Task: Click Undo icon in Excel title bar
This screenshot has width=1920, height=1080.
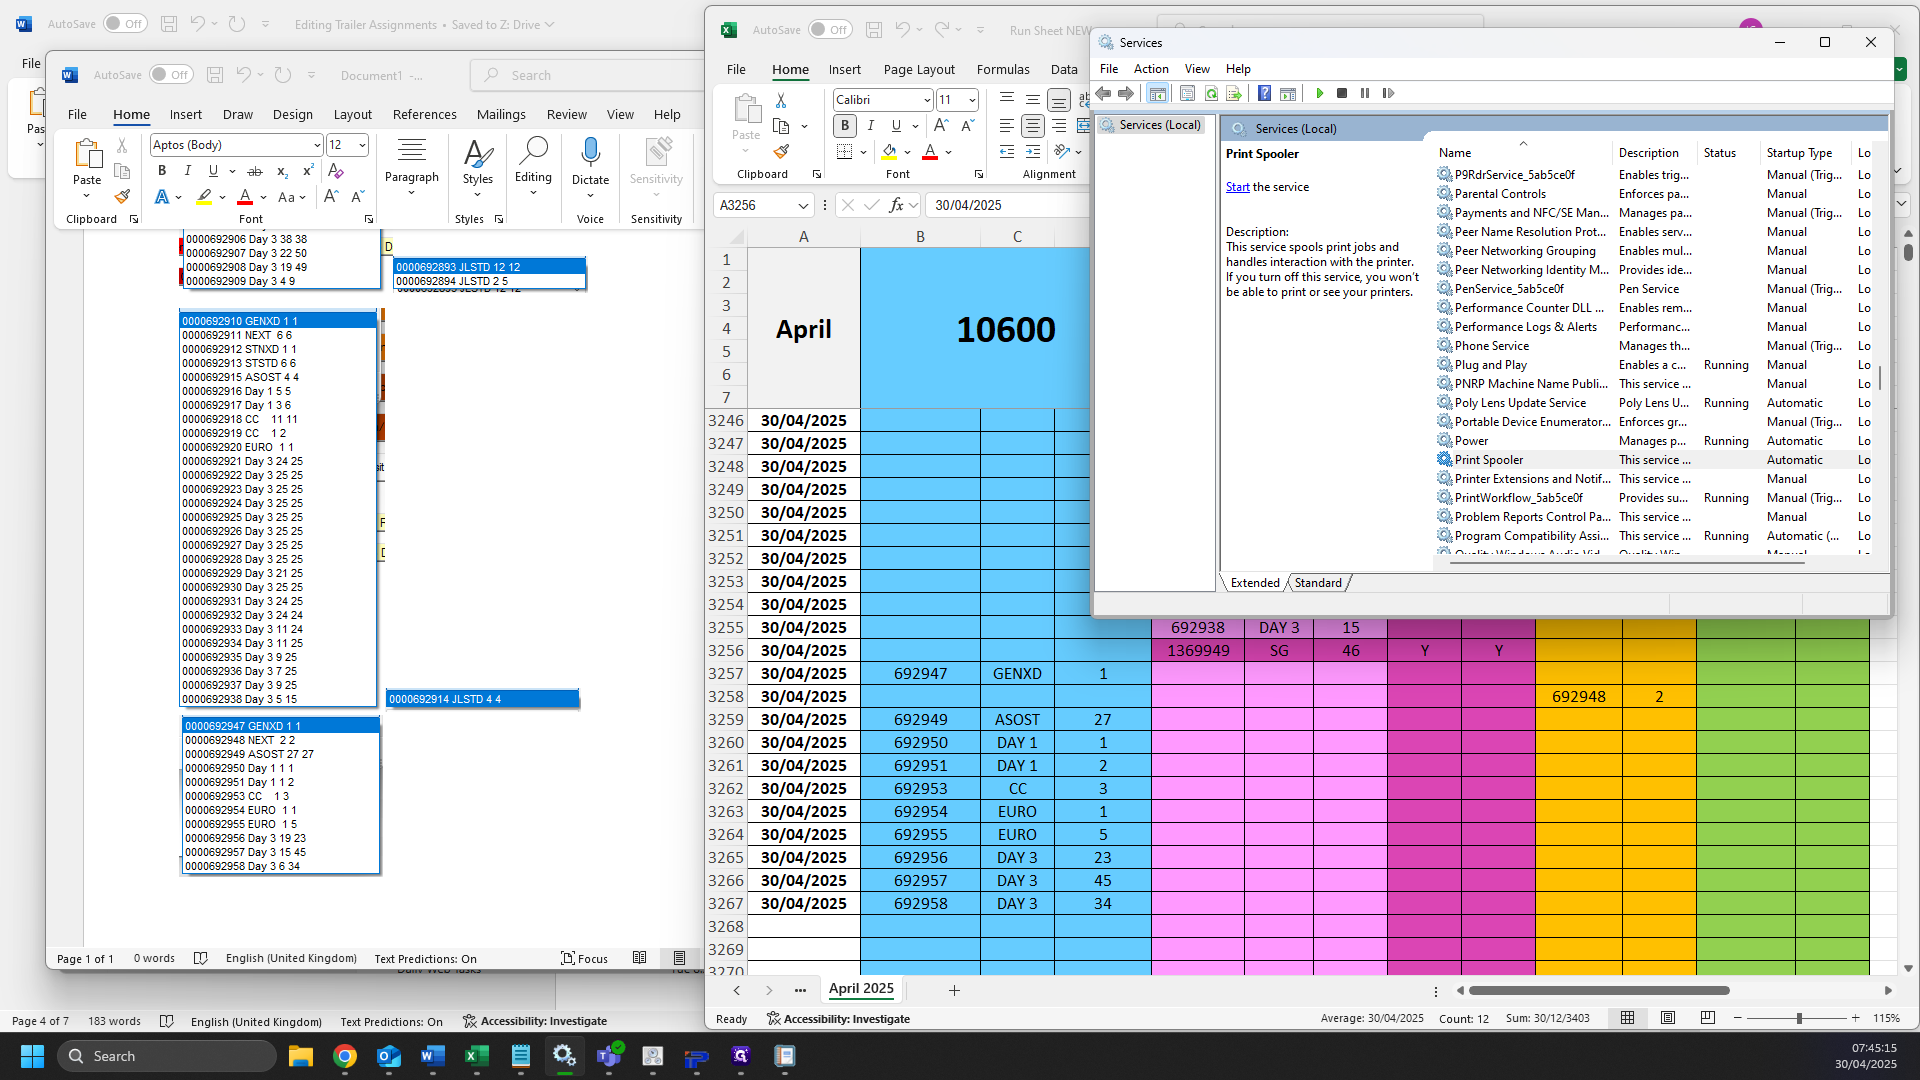Action: [x=901, y=30]
